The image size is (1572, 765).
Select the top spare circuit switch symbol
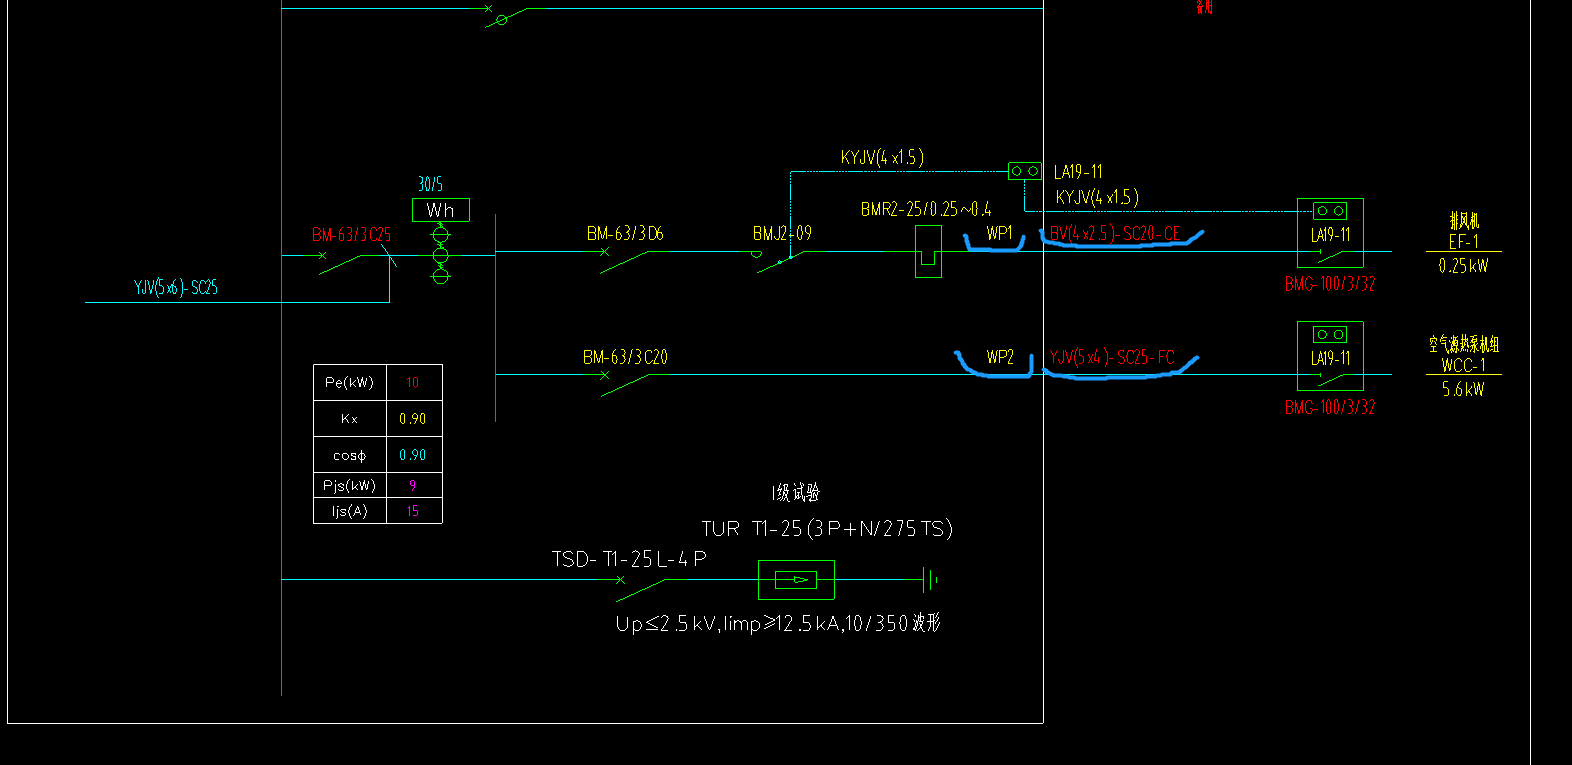[506, 16]
